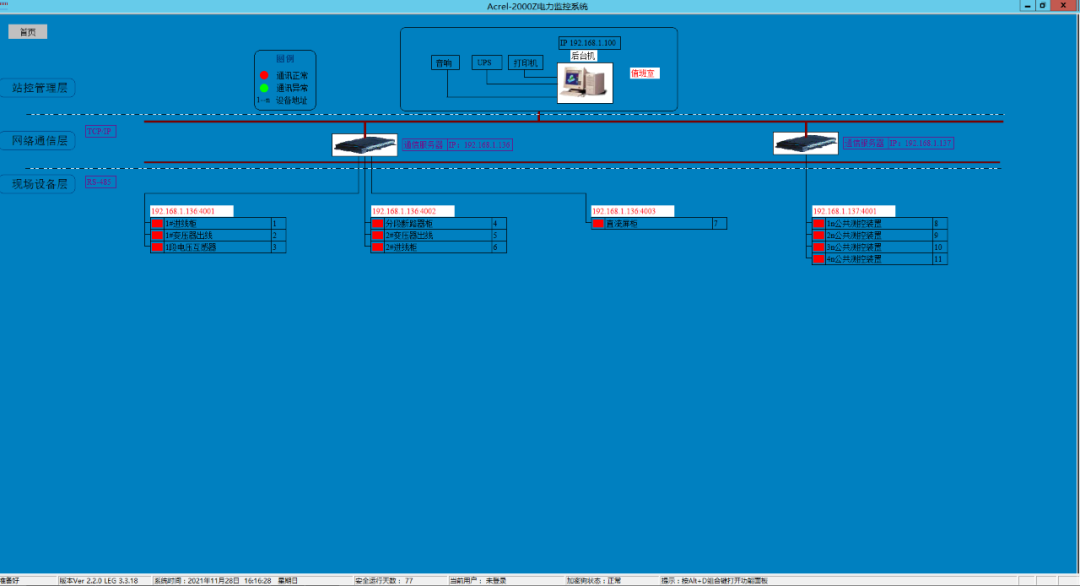Toggle the red status light of 1#进线柜
The height and width of the screenshot is (586, 1080).
156,223
